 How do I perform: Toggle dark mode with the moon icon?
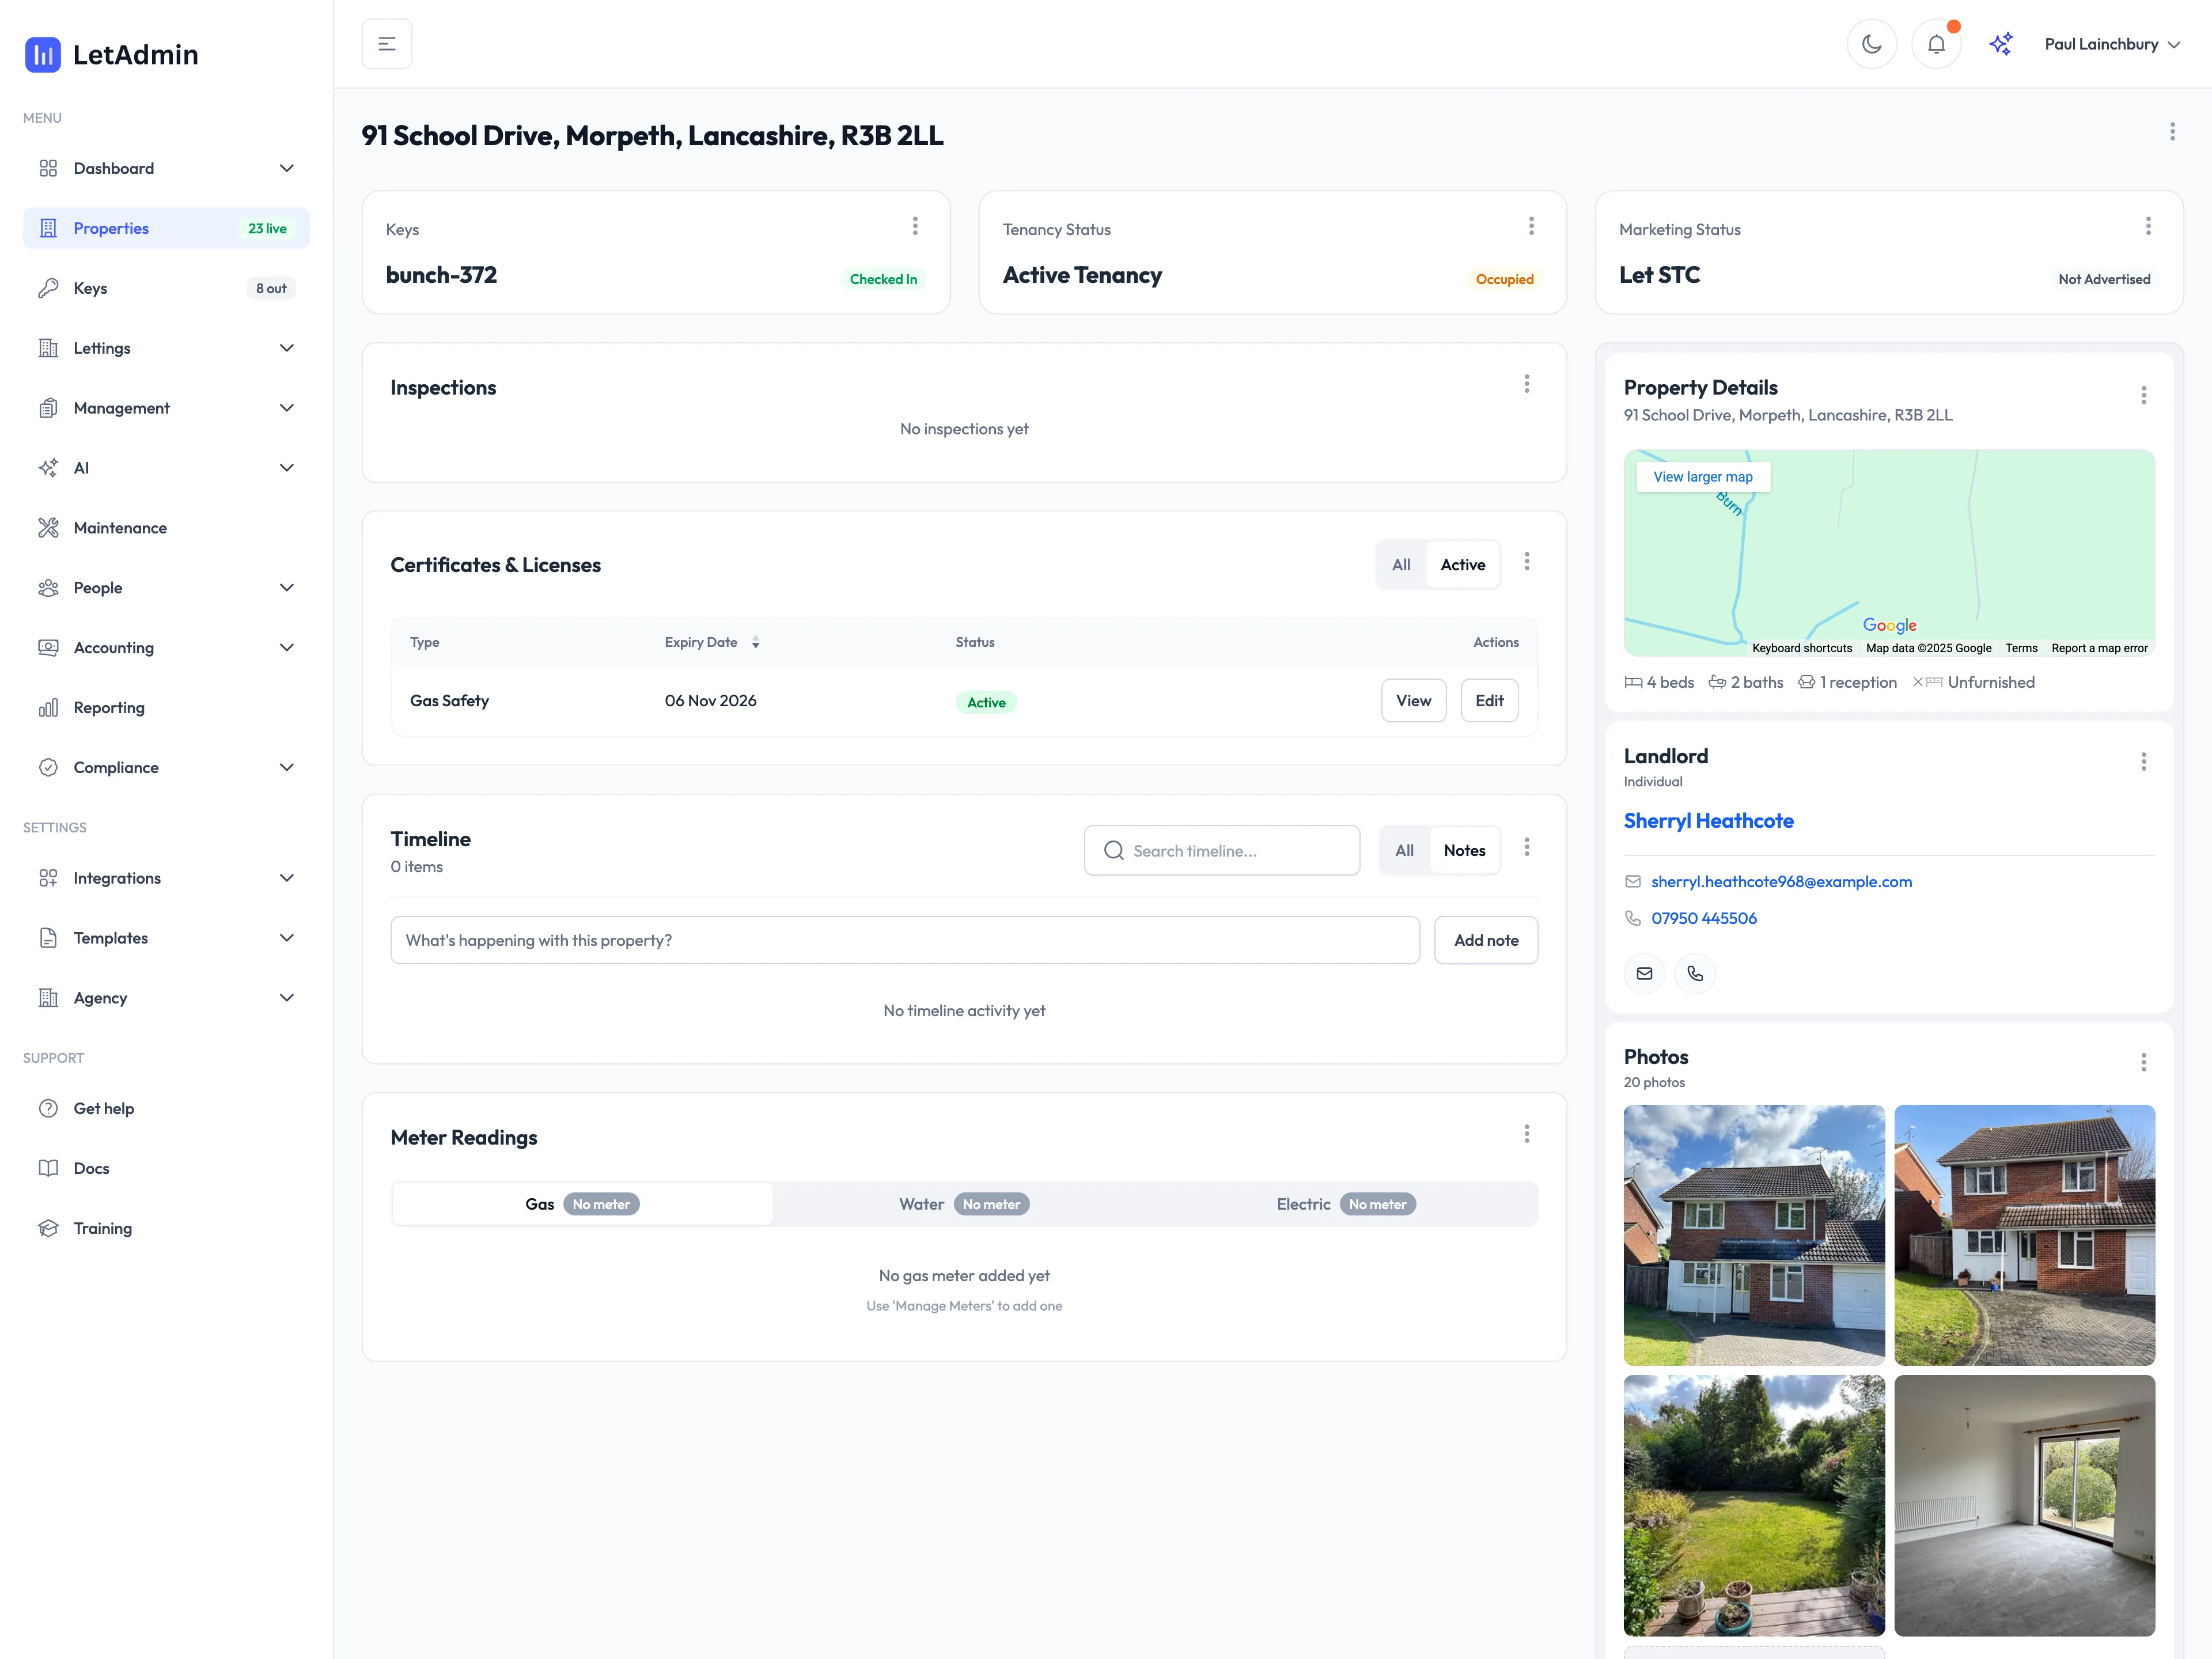[1871, 43]
